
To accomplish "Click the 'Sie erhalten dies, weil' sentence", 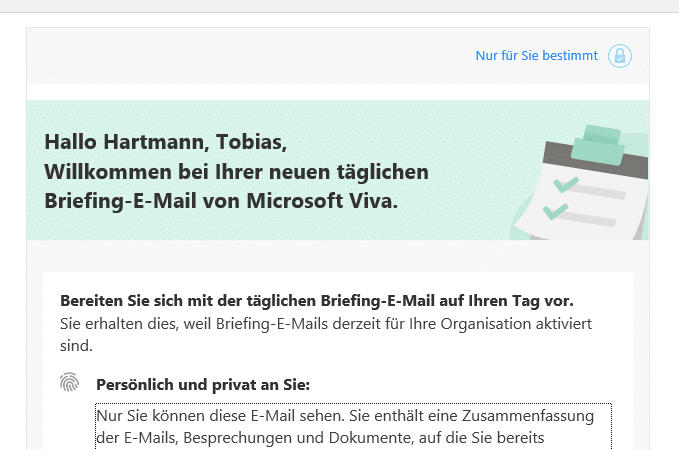I will pos(140,324).
